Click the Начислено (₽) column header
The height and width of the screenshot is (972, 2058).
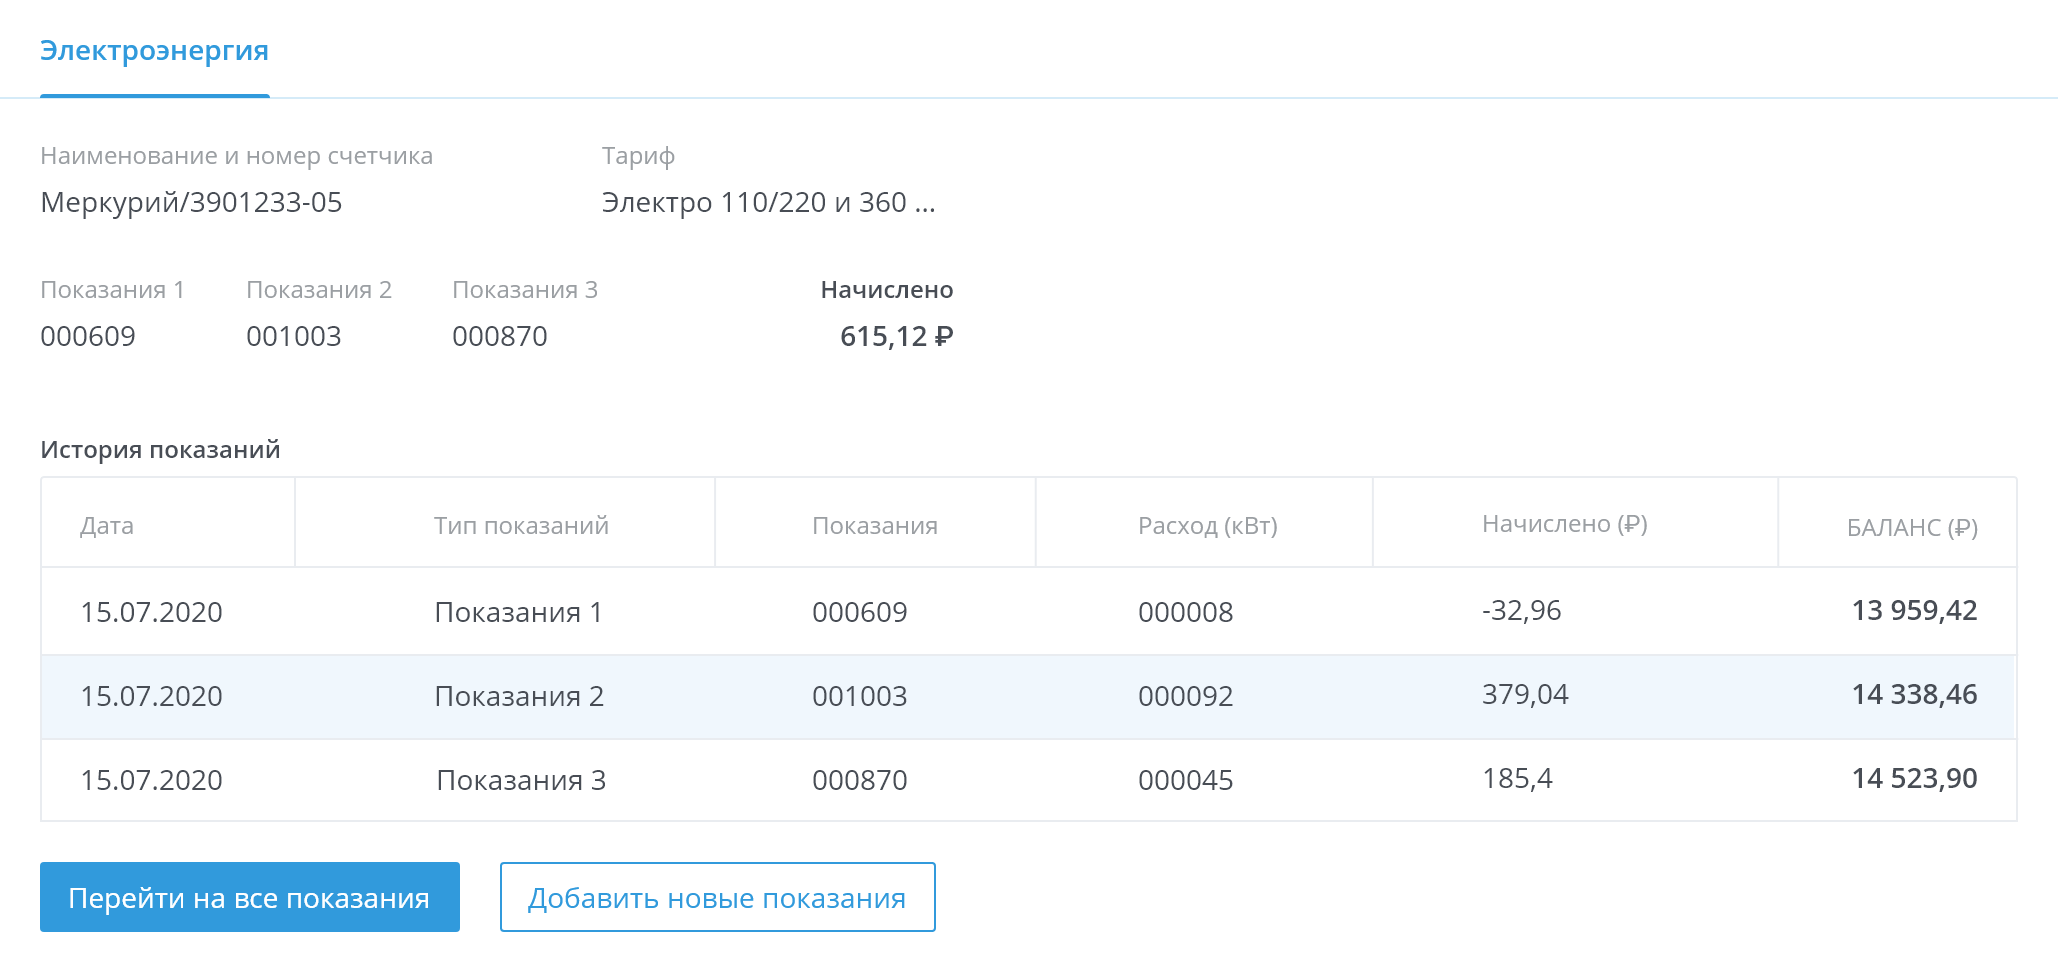[1564, 524]
